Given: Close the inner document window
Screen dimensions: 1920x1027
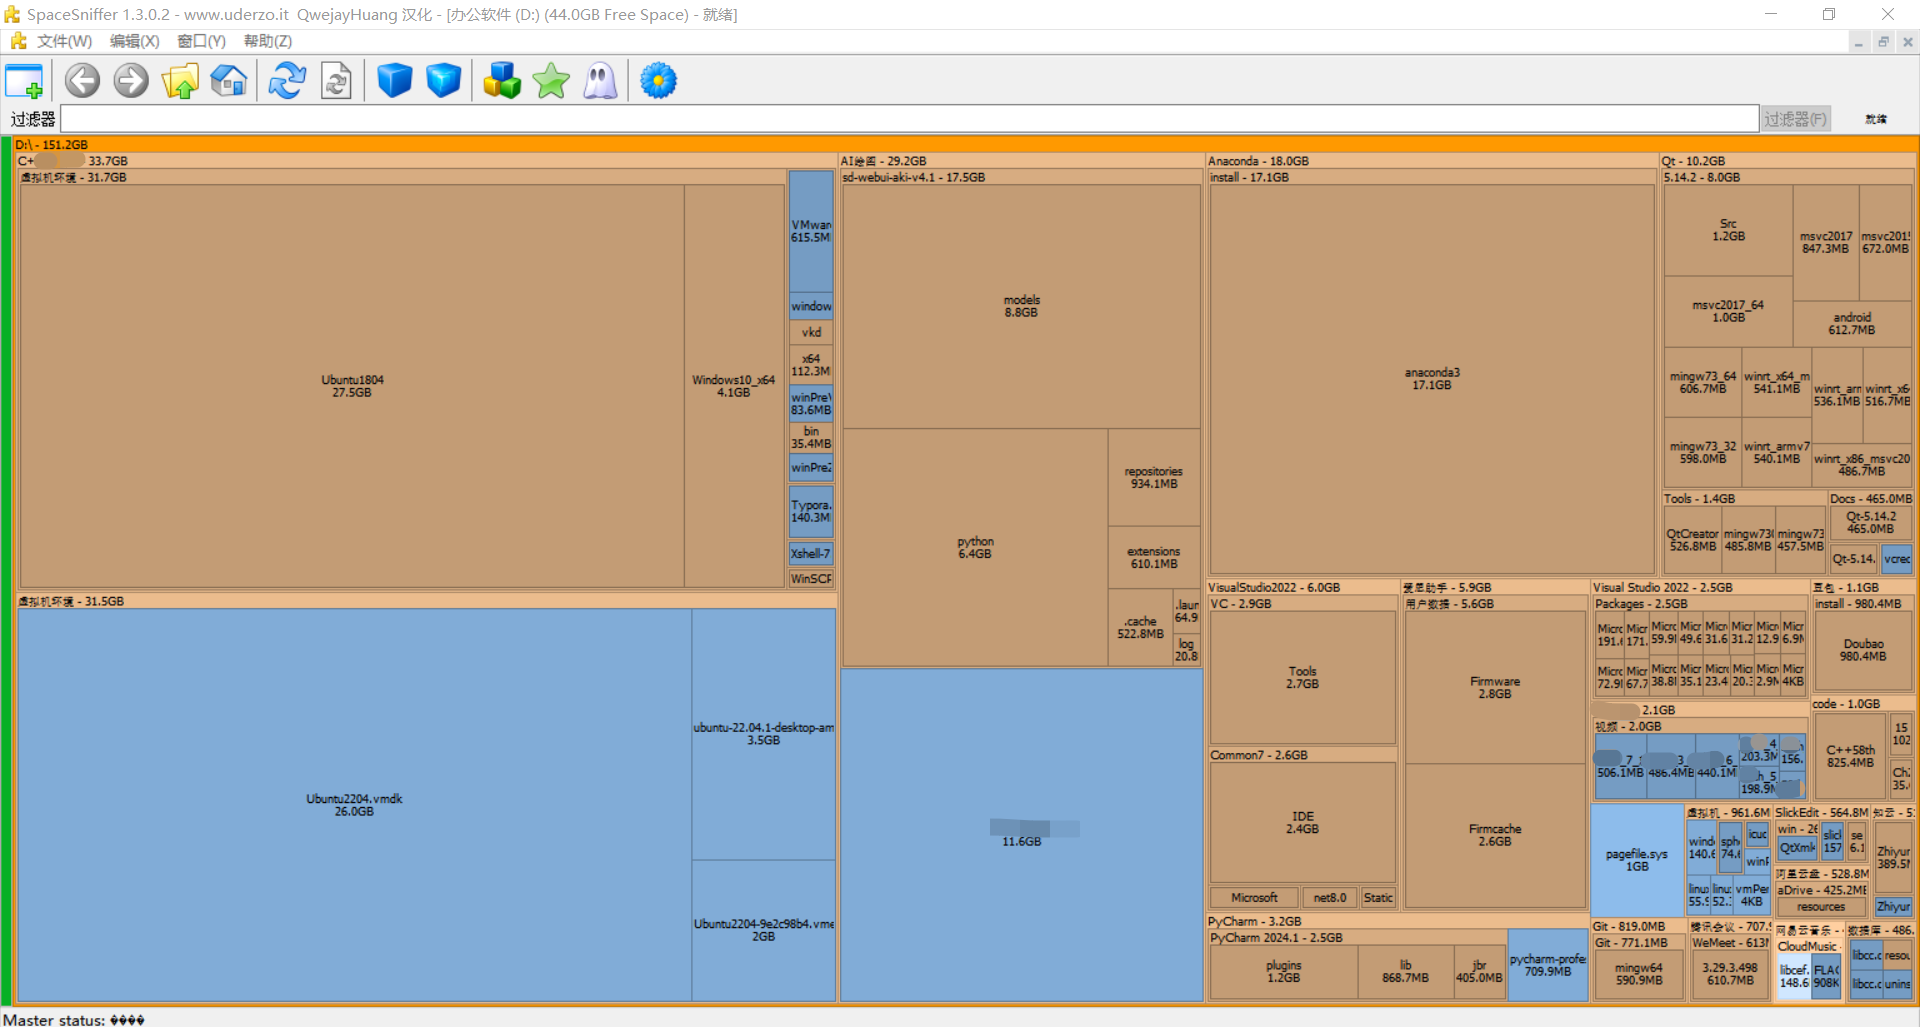Looking at the screenshot, I should [1908, 42].
